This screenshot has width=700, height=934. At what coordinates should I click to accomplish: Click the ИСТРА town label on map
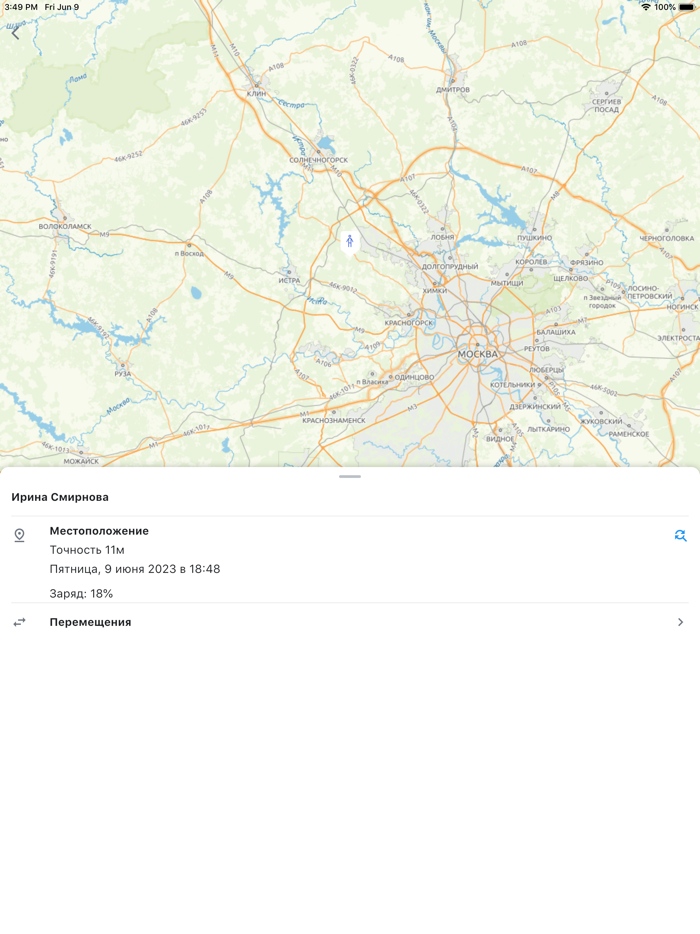tap(290, 281)
